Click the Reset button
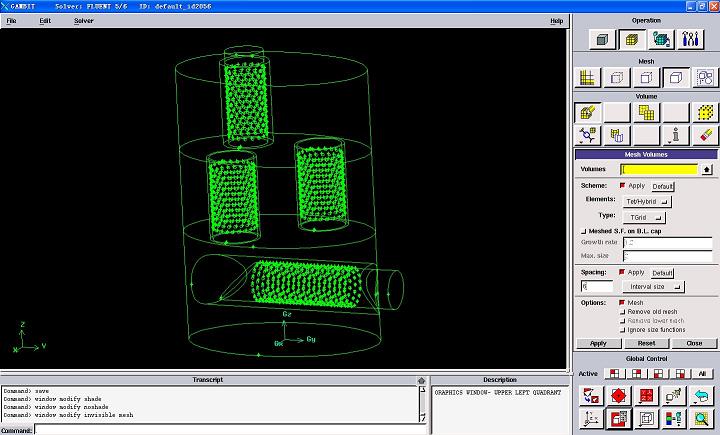720x435 pixels. click(646, 343)
